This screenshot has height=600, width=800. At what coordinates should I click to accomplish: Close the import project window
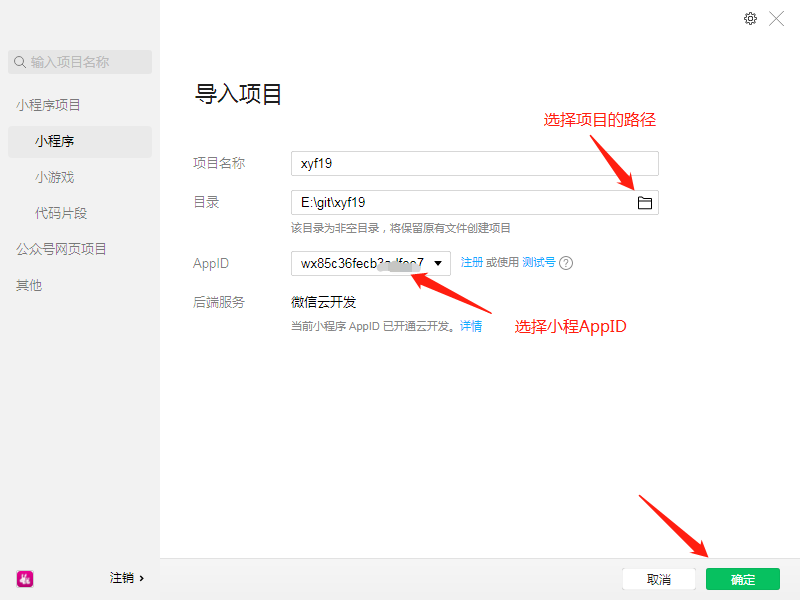(x=777, y=19)
